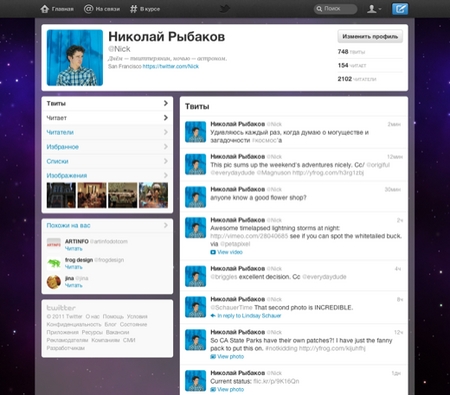The width and height of the screenshot is (450, 395).
Task: Select the Избранное sidebar tab
Action: [x=107, y=147]
